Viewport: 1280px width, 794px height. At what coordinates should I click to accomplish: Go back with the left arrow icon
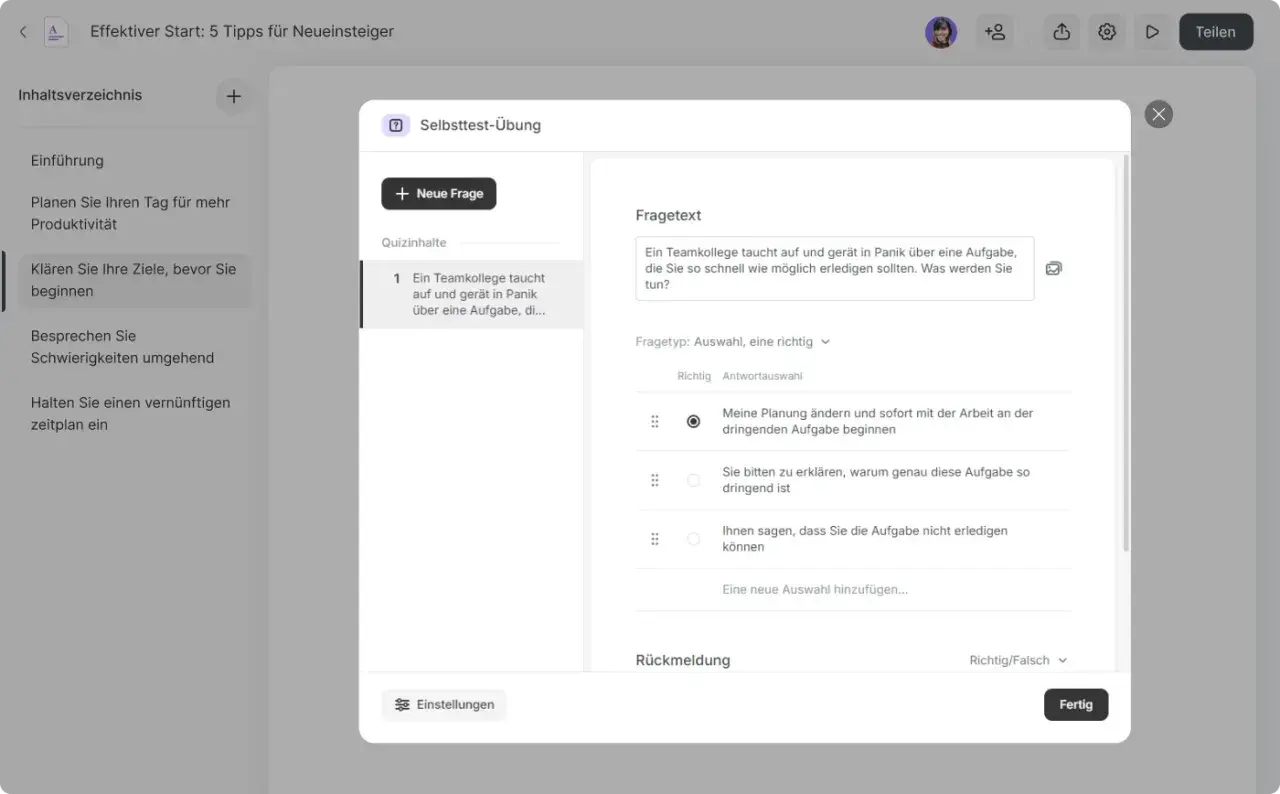pyautogui.click(x=23, y=32)
